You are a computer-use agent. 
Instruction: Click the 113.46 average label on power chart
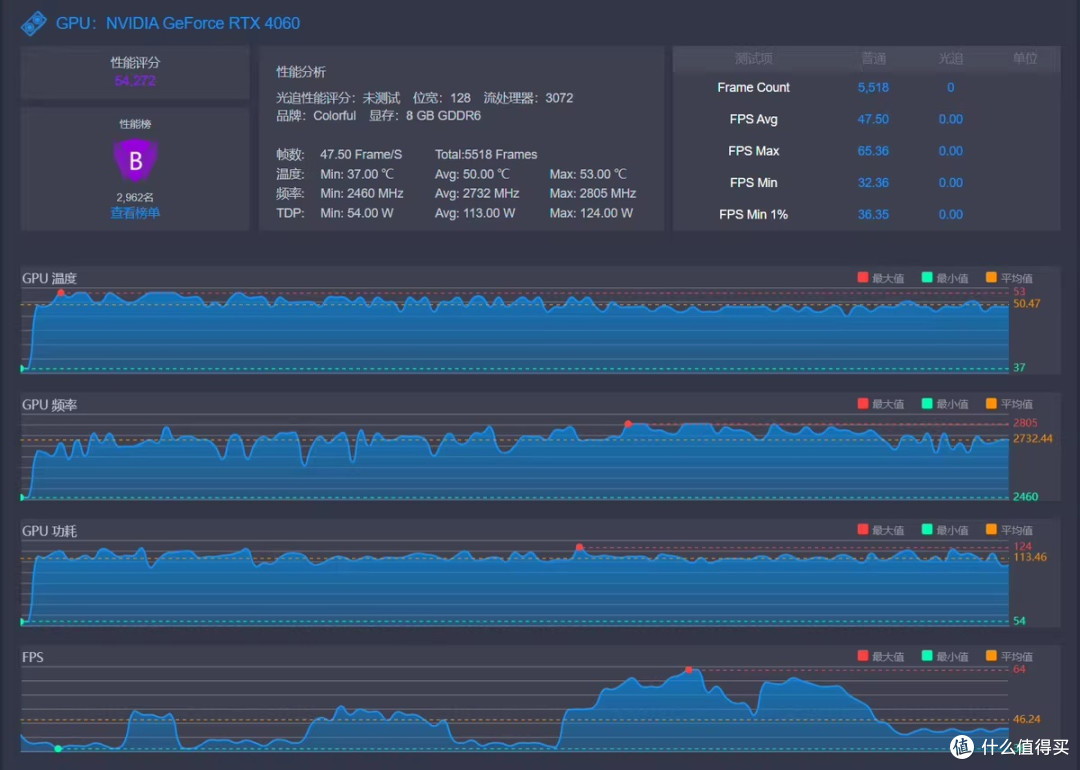point(1030,557)
